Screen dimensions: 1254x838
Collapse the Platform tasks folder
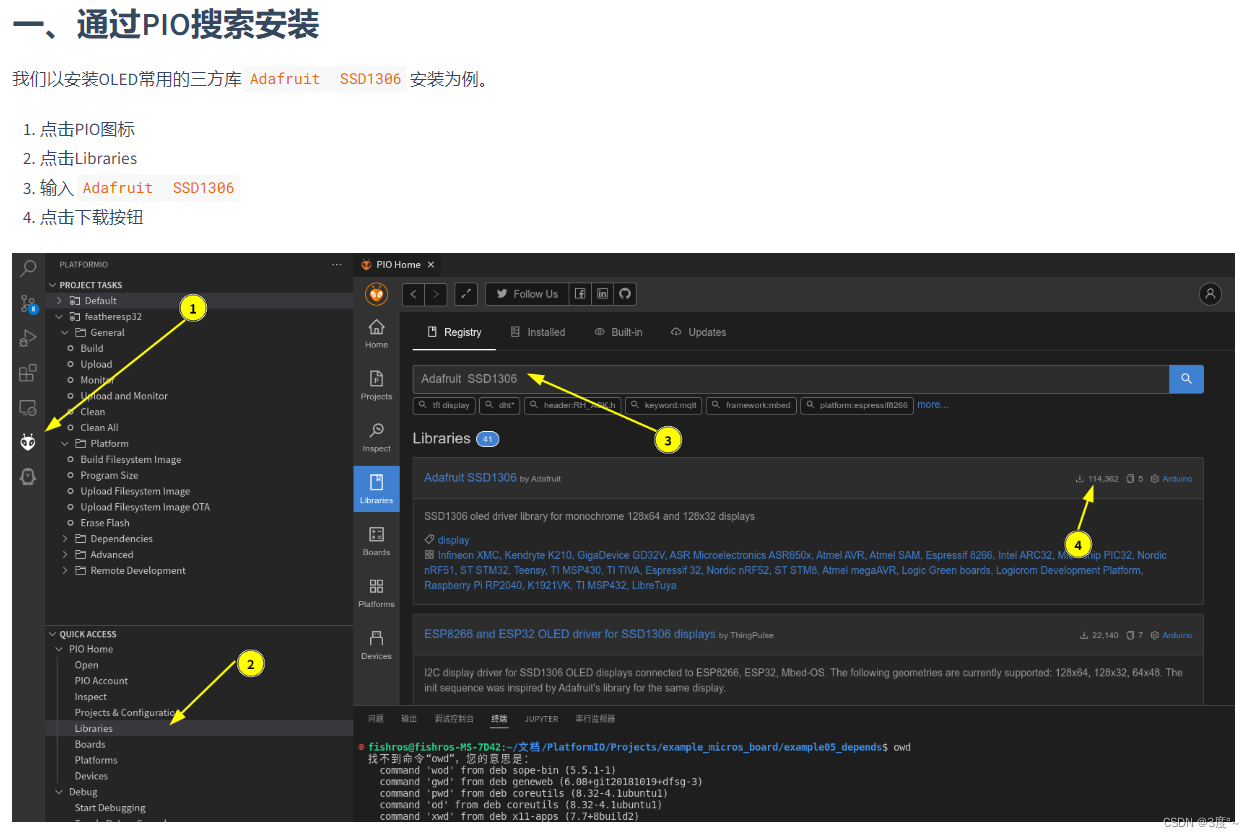pyautogui.click(x=109, y=444)
